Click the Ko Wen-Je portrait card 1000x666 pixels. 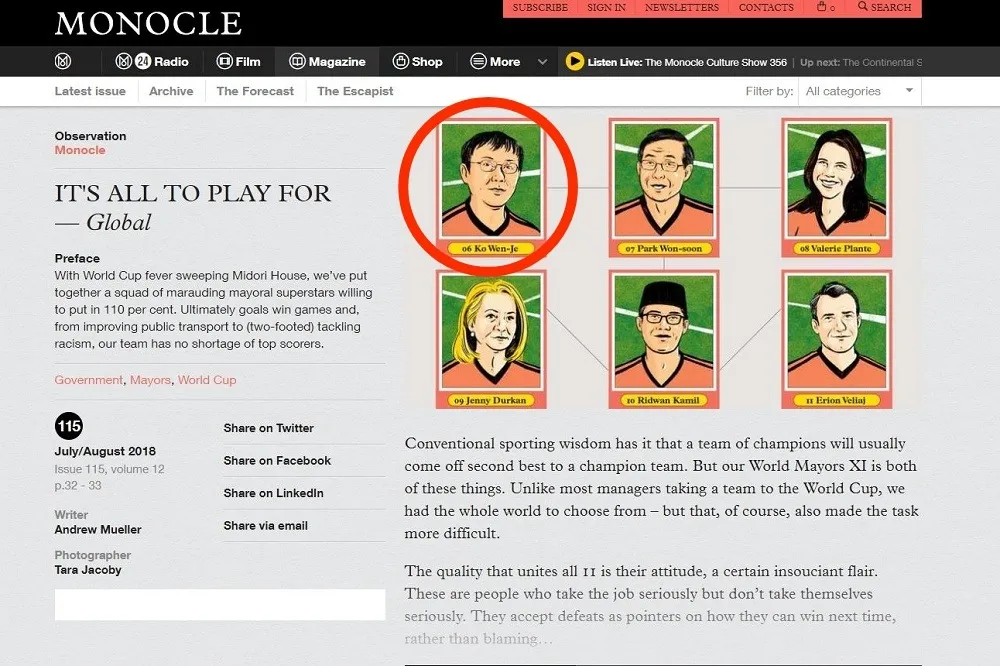pyautogui.click(x=490, y=188)
